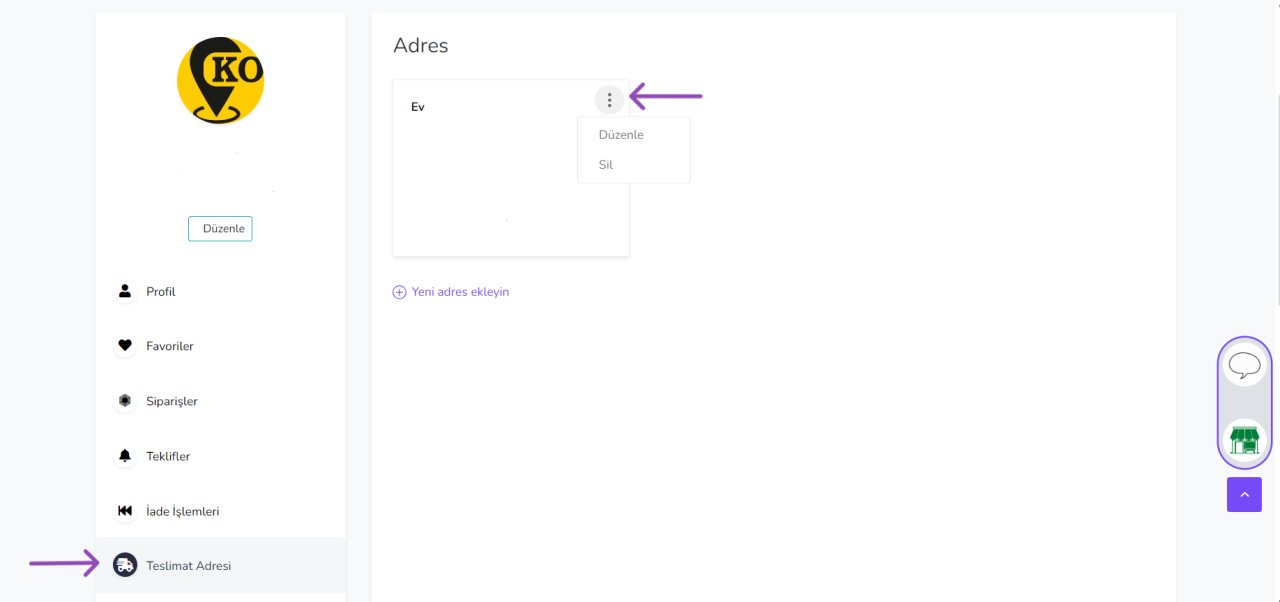Click the green storefront icon
Viewport: 1280px width, 602px height.
(1244, 440)
